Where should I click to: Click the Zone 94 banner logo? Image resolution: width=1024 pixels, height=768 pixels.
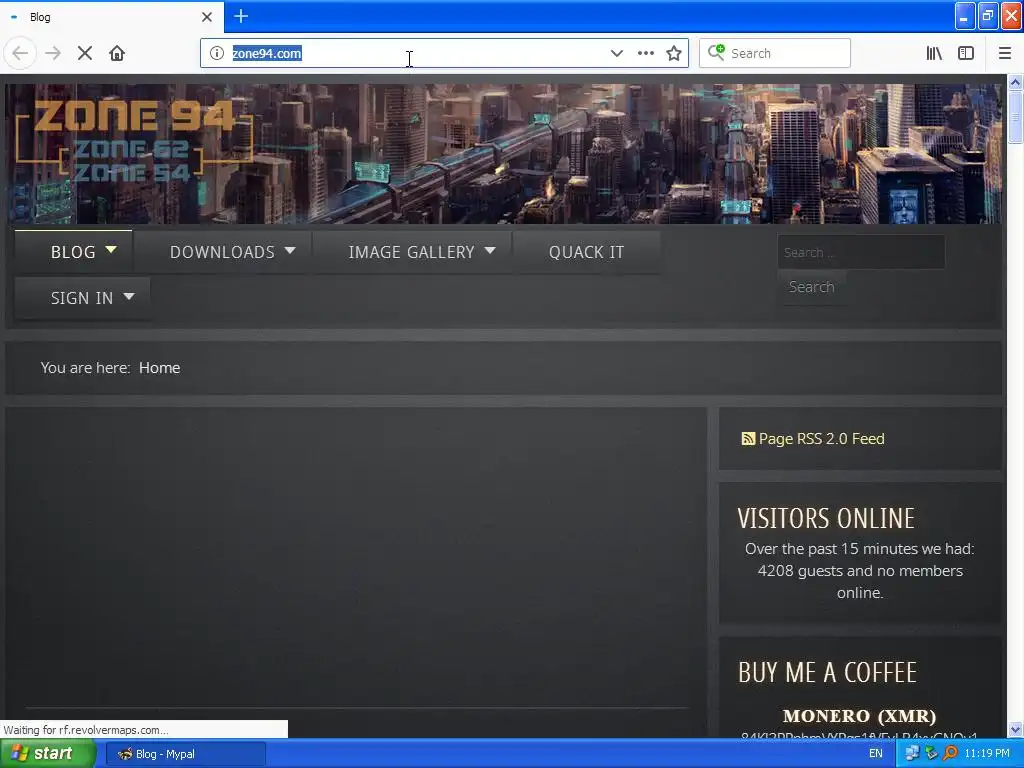pos(134,140)
